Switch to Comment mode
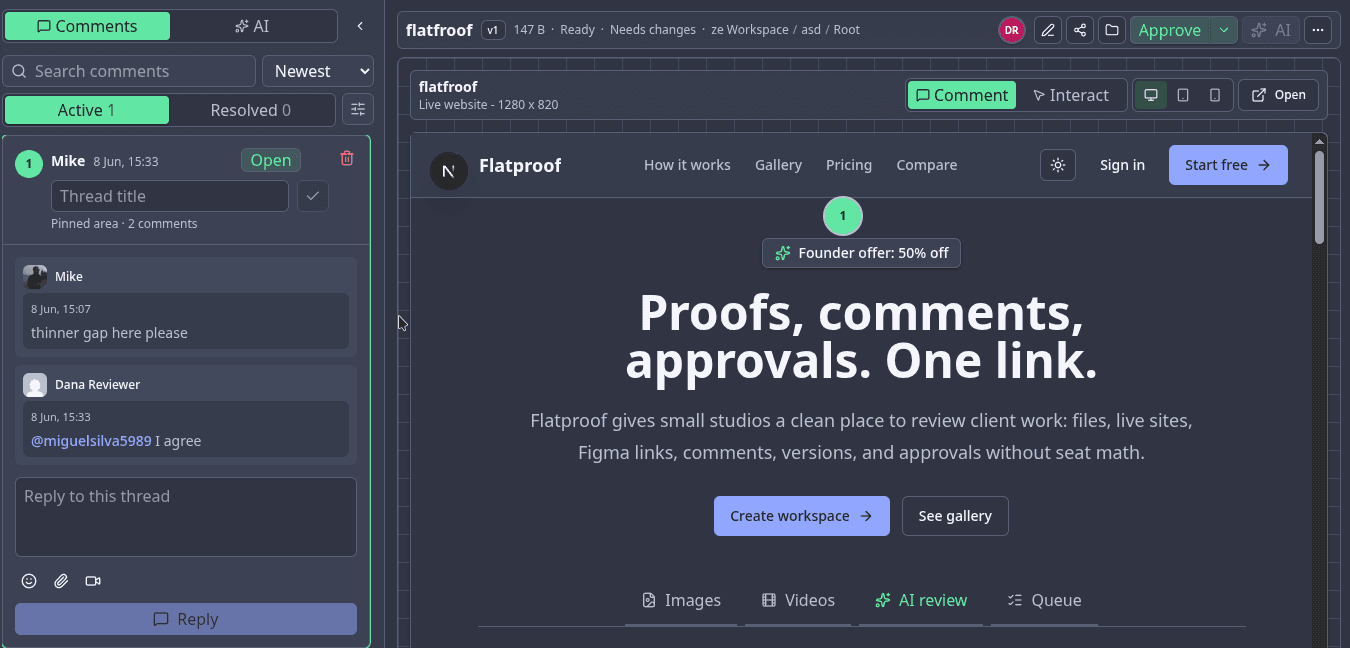1350x648 pixels. pos(962,95)
